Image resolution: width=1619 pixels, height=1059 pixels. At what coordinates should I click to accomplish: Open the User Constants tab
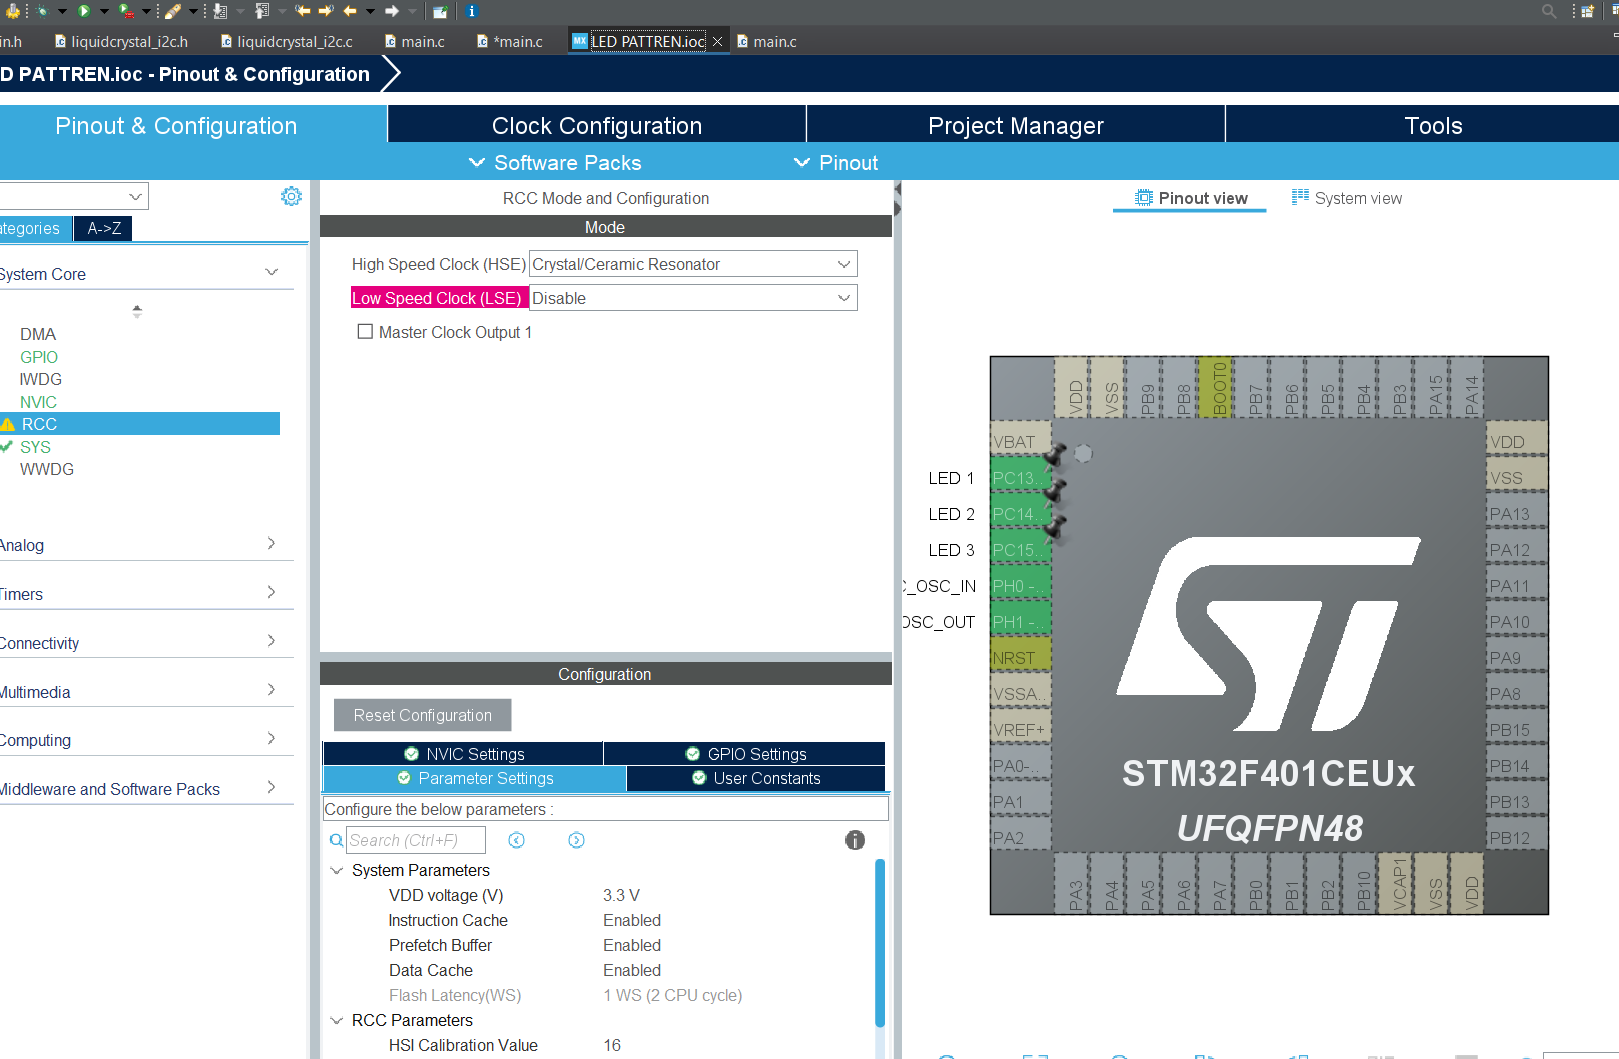click(756, 778)
